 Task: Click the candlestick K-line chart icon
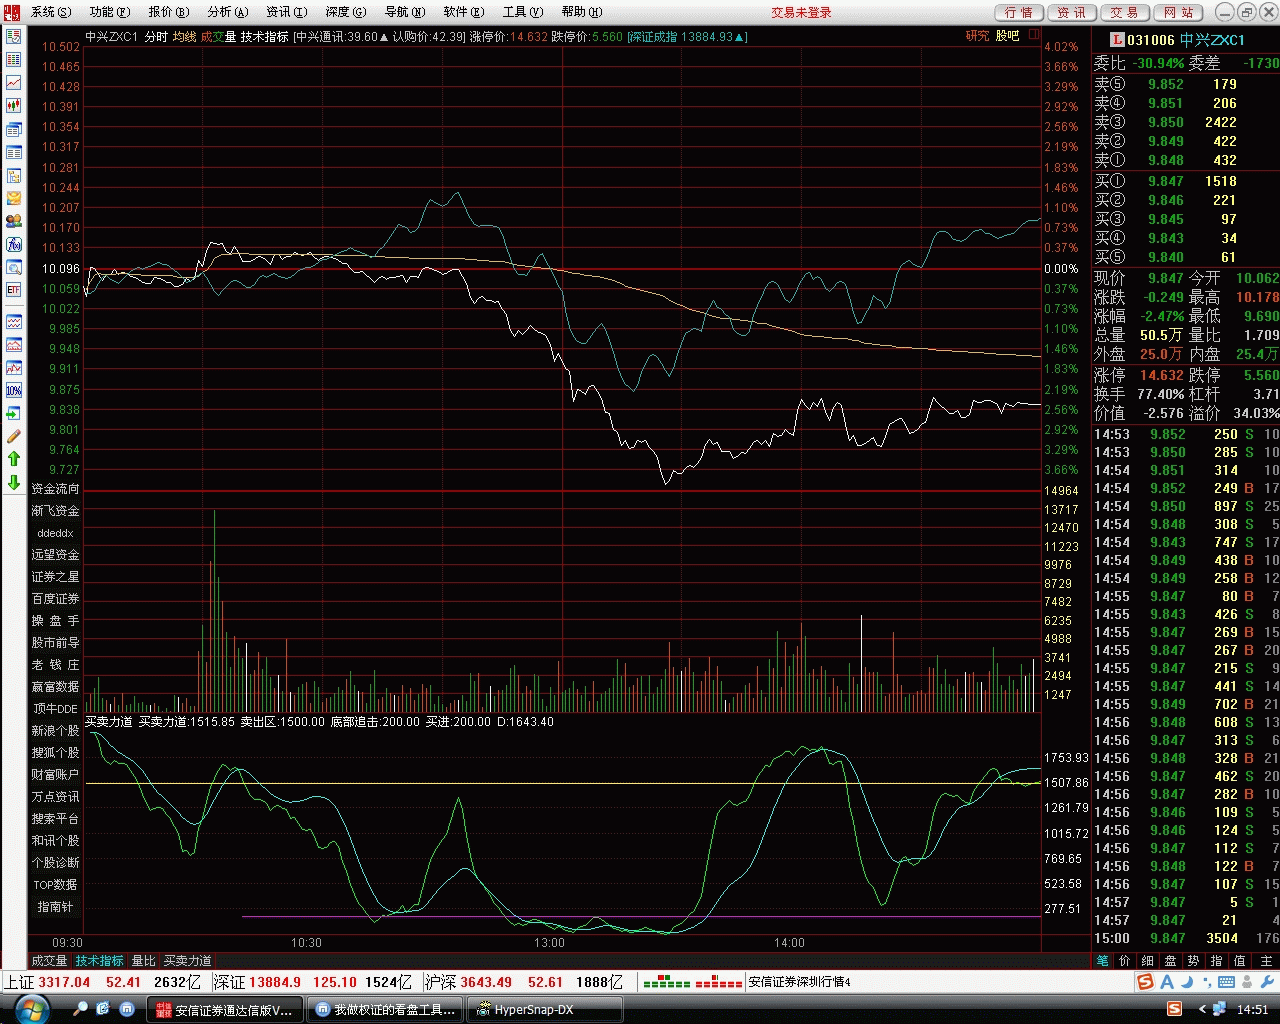pyautogui.click(x=14, y=106)
